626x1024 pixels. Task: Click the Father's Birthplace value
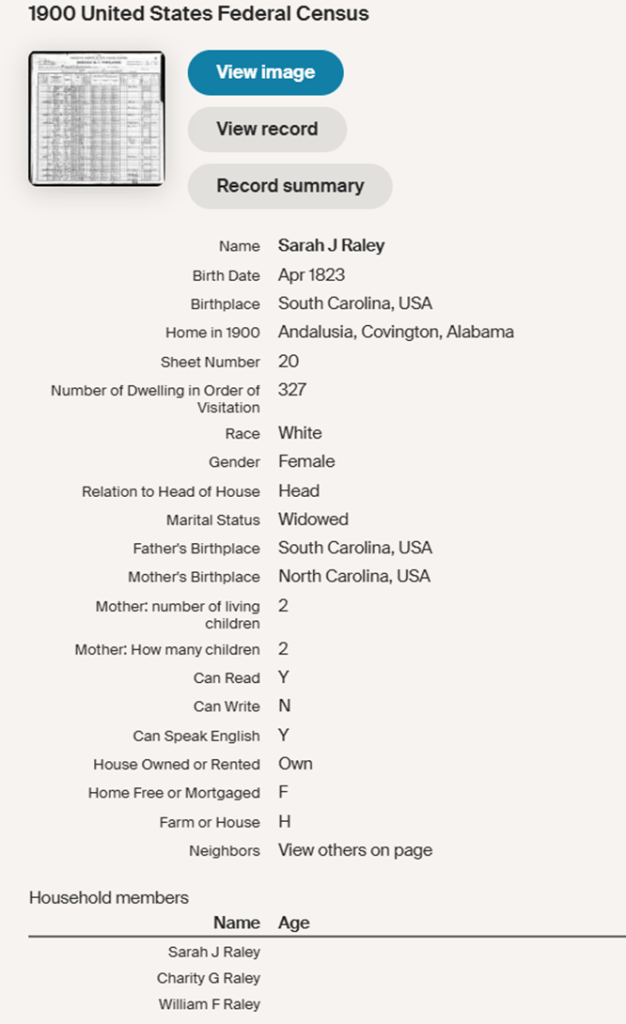pos(355,548)
